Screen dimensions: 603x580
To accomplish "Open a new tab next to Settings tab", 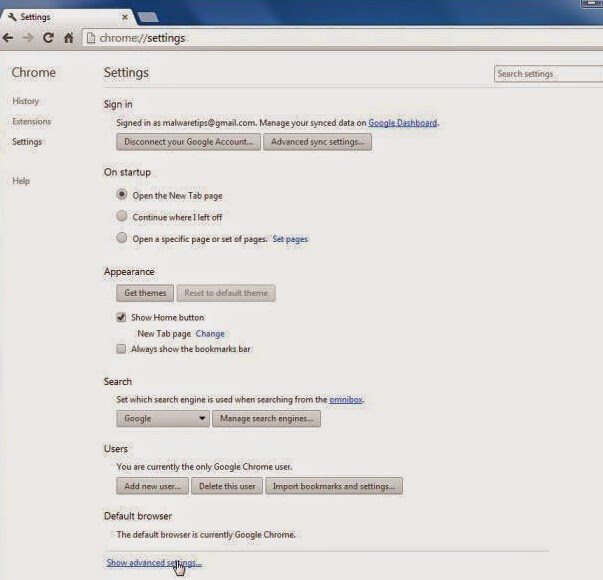I will pyautogui.click(x=148, y=17).
